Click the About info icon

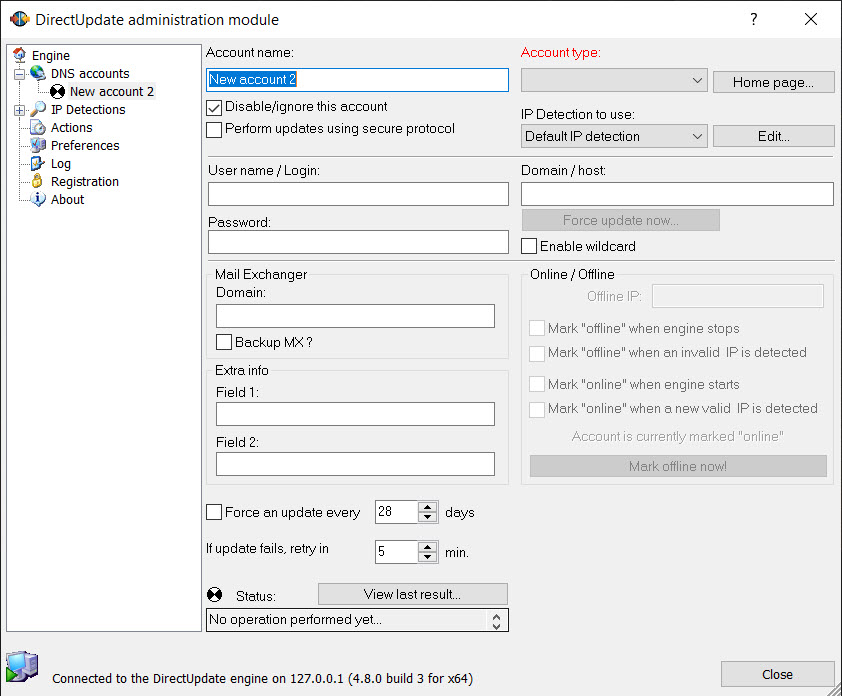tap(38, 199)
